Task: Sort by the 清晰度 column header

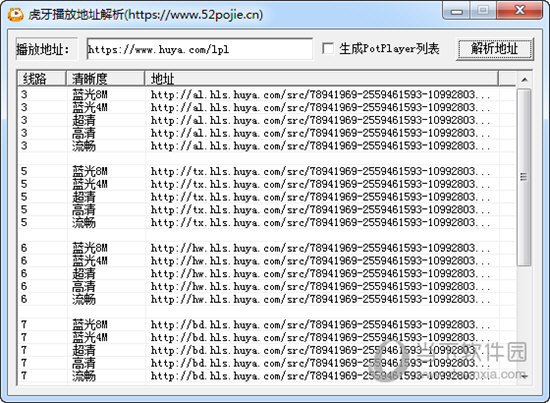Action: 105,79
